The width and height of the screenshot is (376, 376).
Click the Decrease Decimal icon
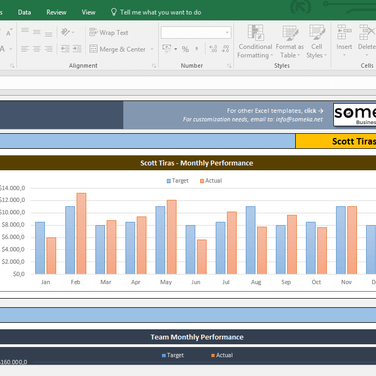click(x=225, y=49)
